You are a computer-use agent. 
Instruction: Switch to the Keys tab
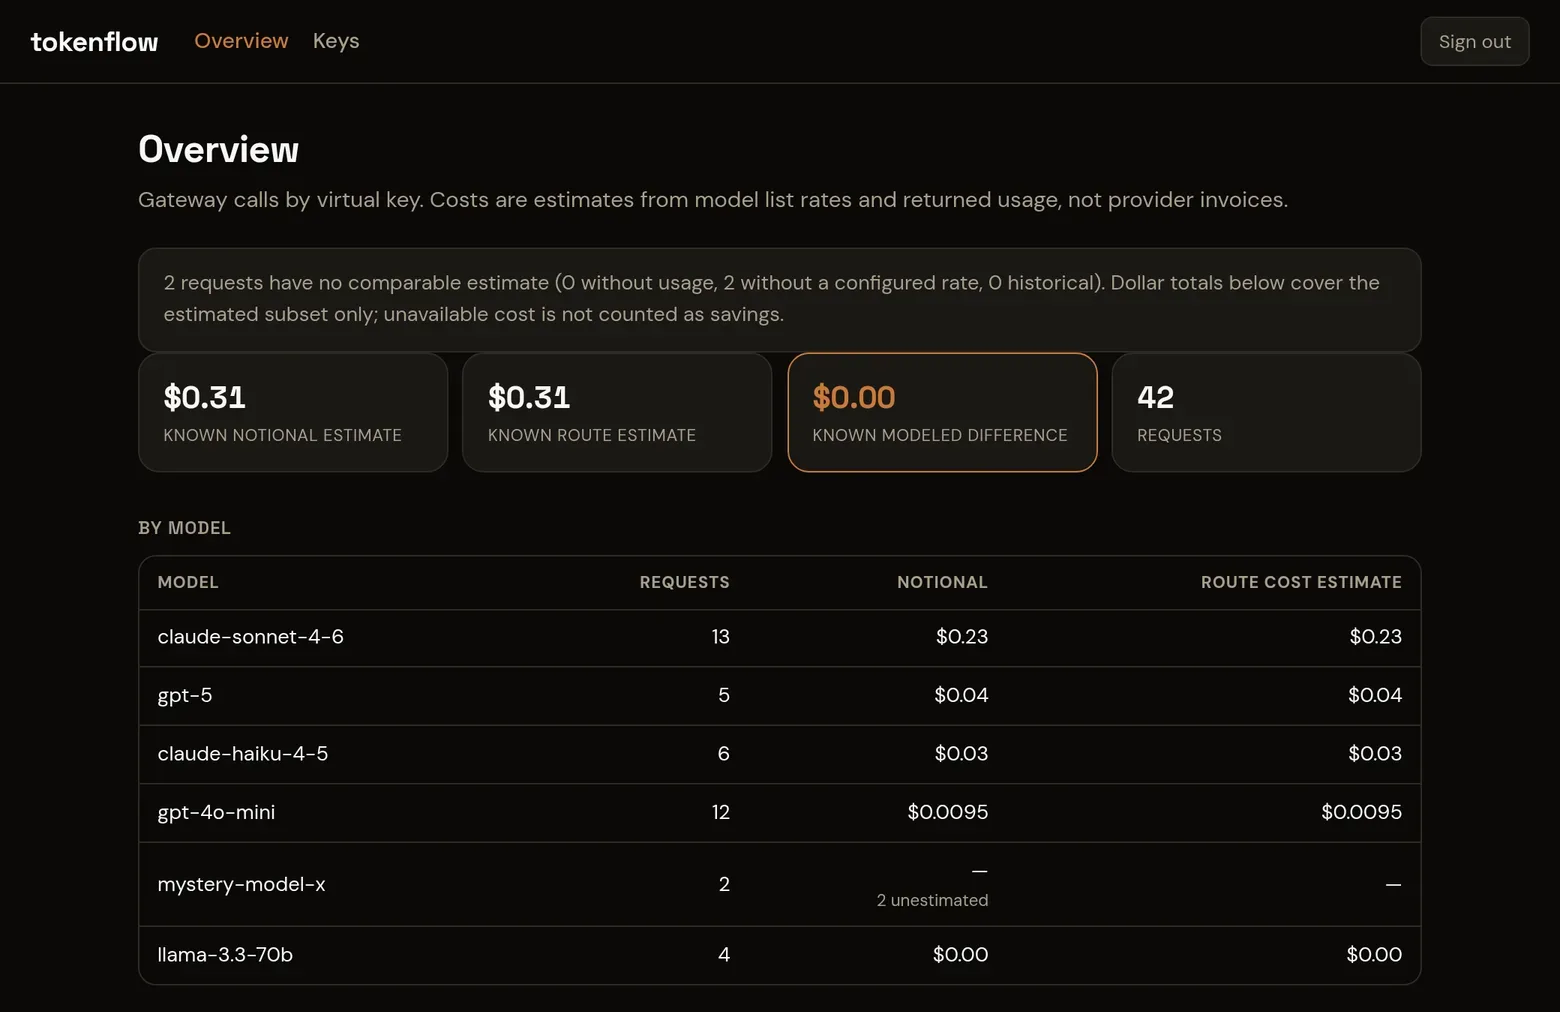tap(336, 41)
